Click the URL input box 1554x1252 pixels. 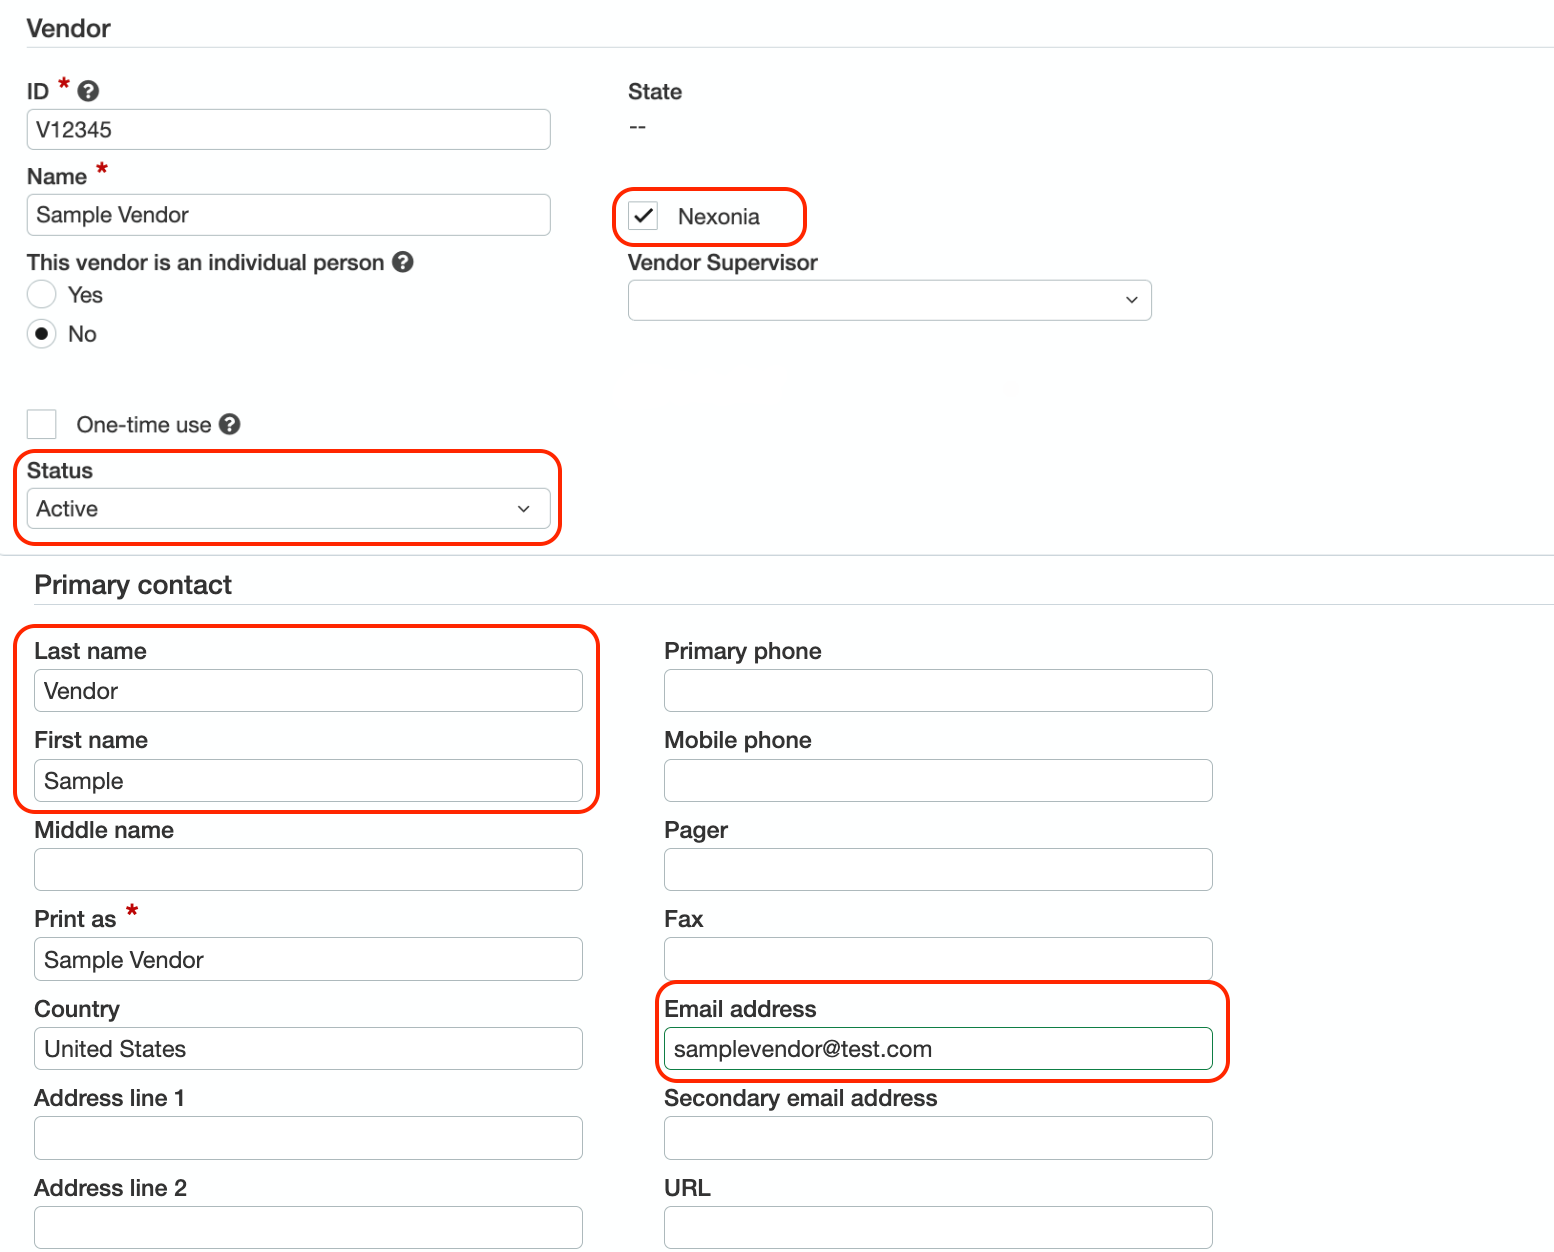(x=938, y=1228)
